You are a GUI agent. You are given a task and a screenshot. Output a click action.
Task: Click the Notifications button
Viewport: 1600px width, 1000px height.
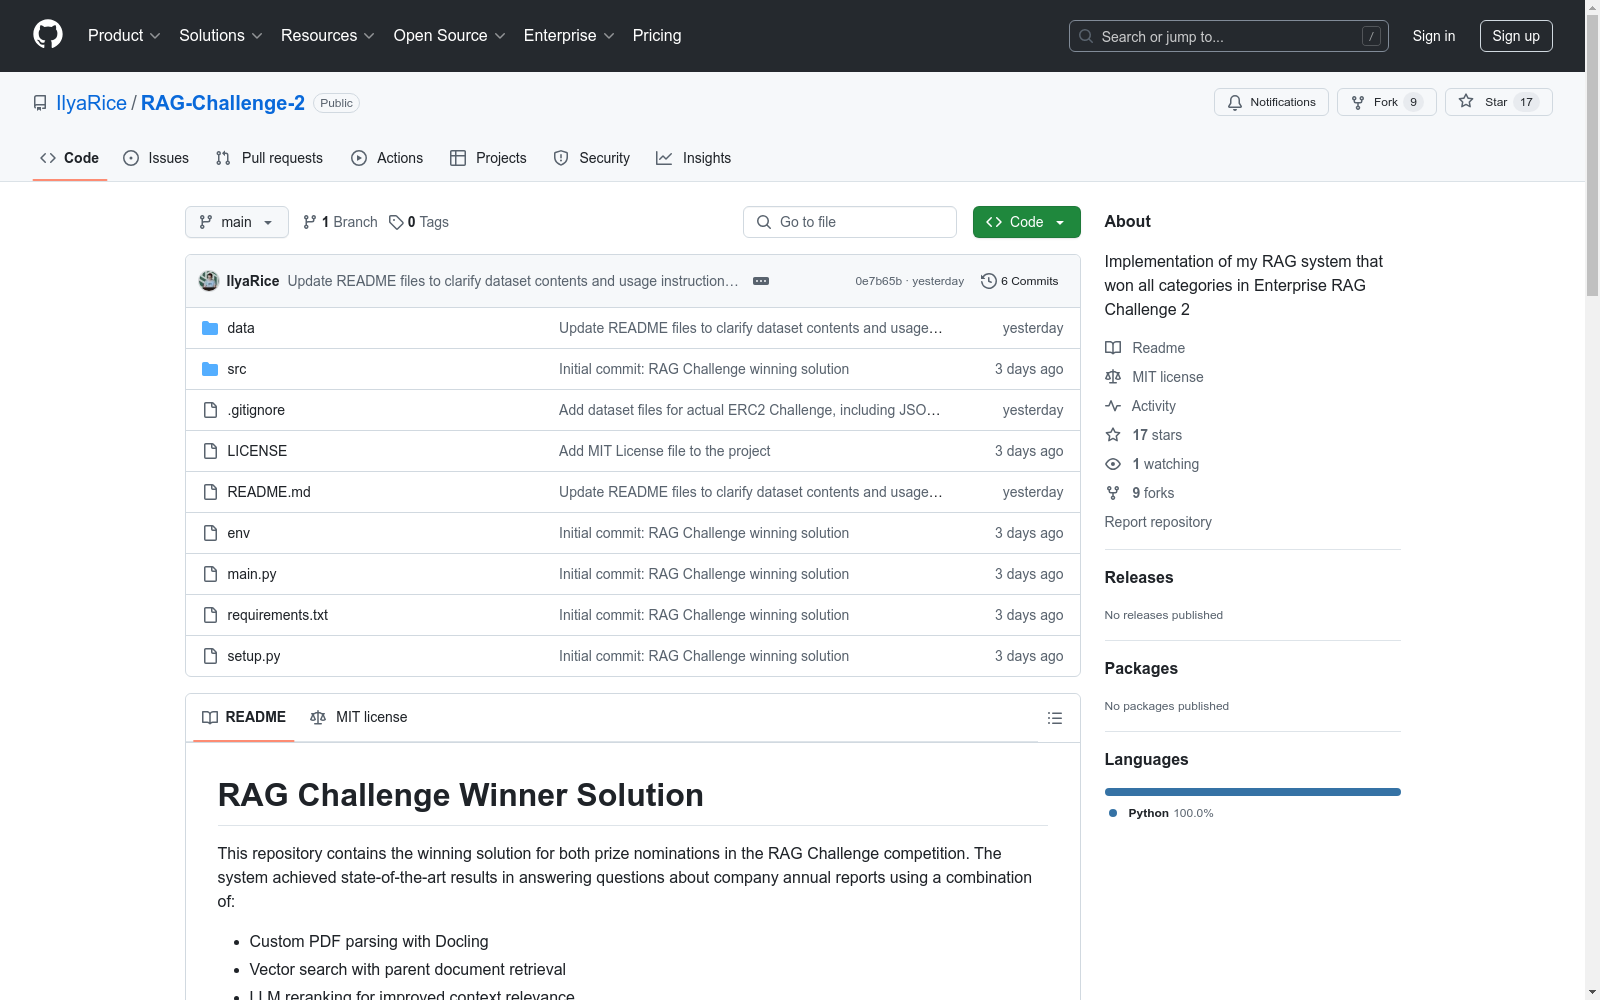pyautogui.click(x=1271, y=102)
